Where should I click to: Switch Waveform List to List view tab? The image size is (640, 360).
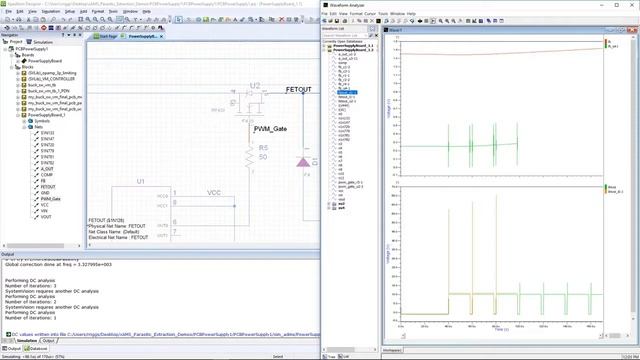[x=344, y=356]
